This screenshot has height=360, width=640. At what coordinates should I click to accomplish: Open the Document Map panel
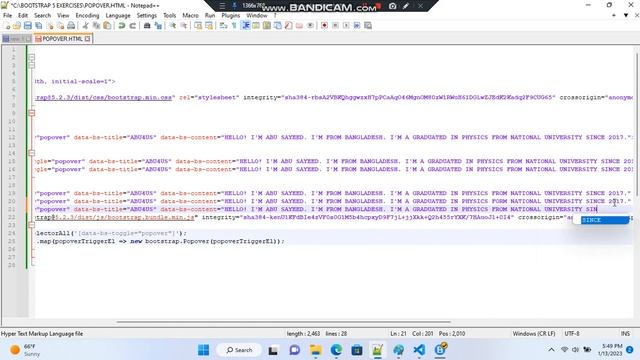pos(267,26)
